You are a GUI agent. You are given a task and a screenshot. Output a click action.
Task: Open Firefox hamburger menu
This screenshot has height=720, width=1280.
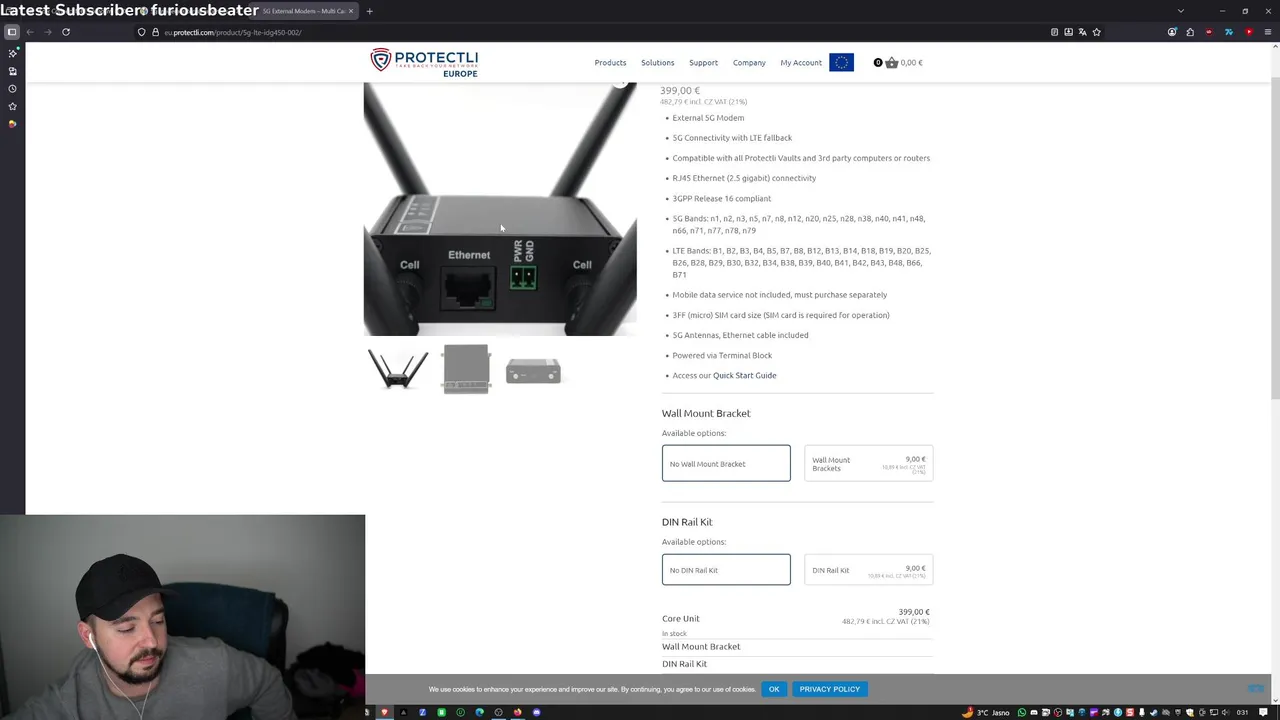pyautogui.click(x=1267, y=32)
